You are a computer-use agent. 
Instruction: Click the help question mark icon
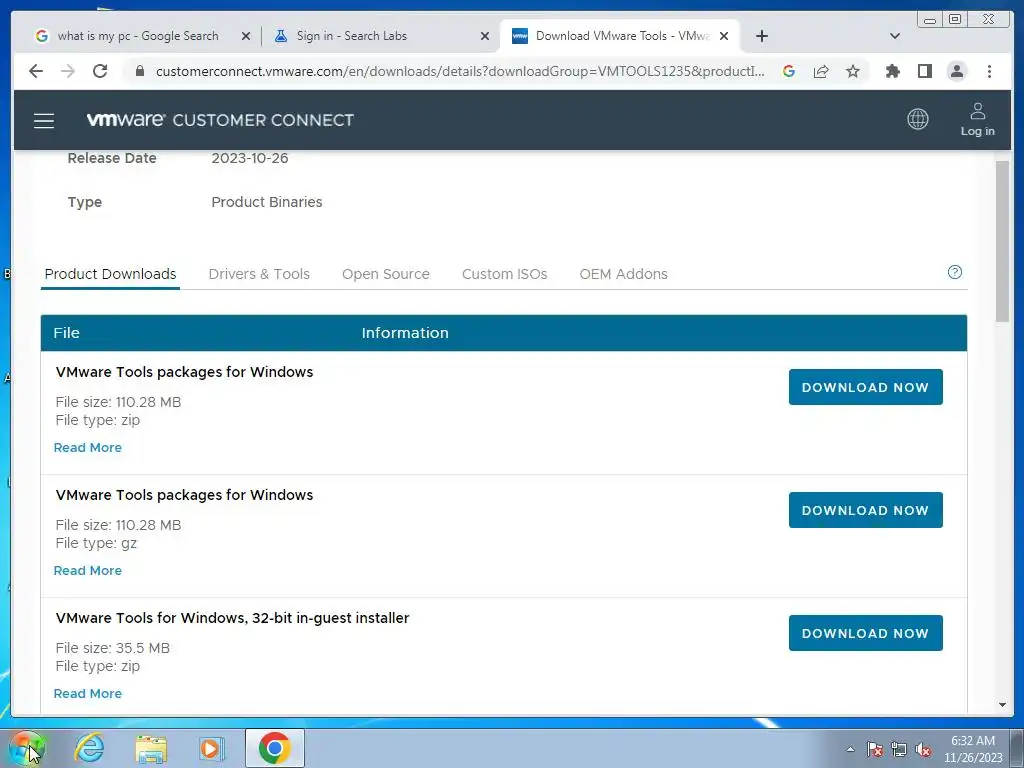955,272
